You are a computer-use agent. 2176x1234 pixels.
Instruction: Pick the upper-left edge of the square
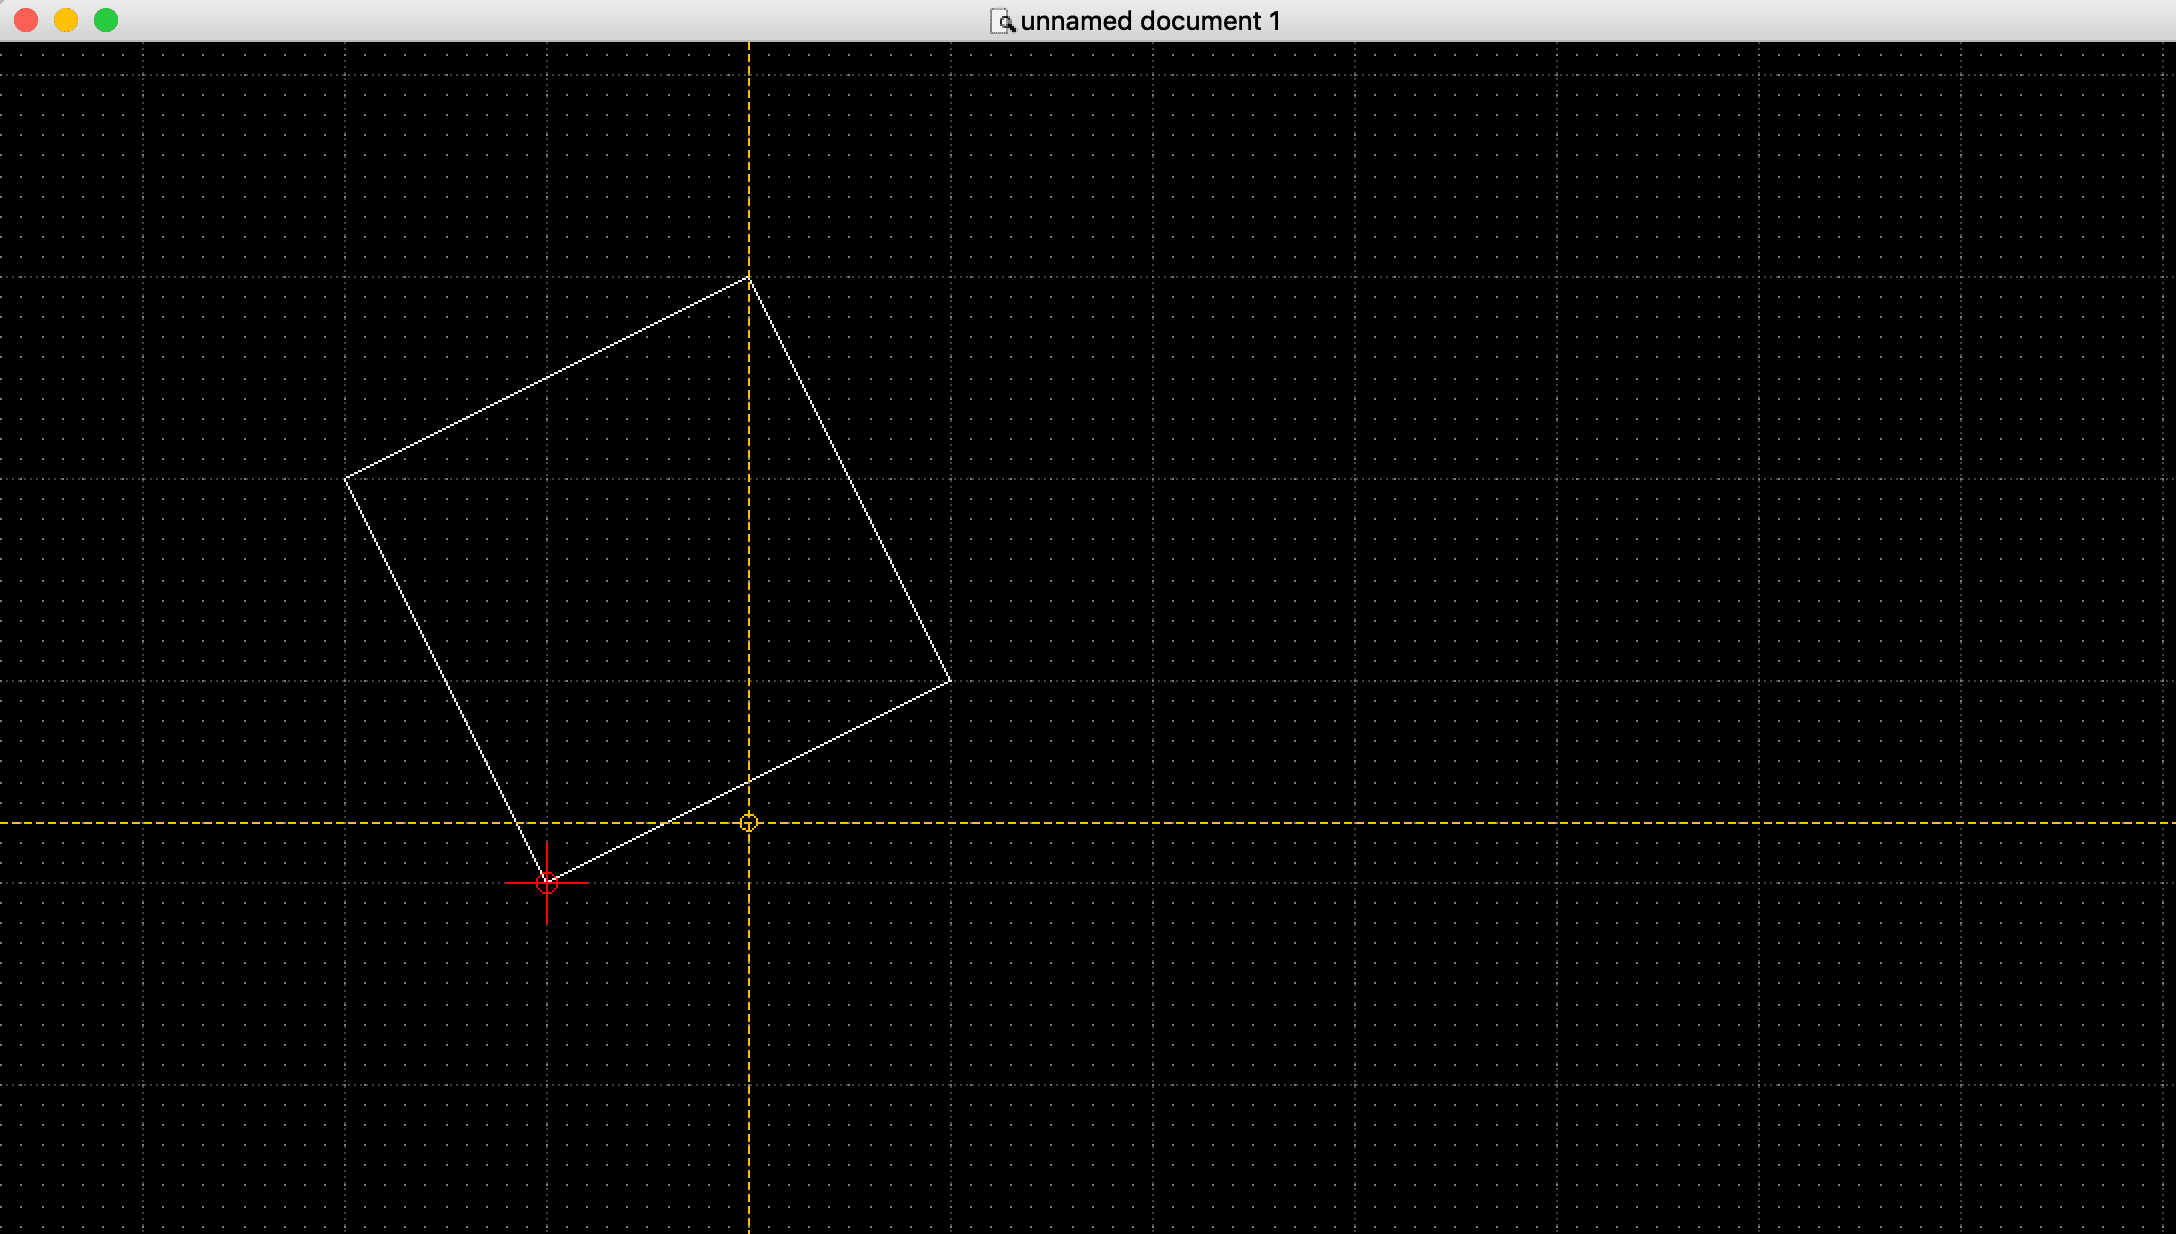[x=547, y=378]
